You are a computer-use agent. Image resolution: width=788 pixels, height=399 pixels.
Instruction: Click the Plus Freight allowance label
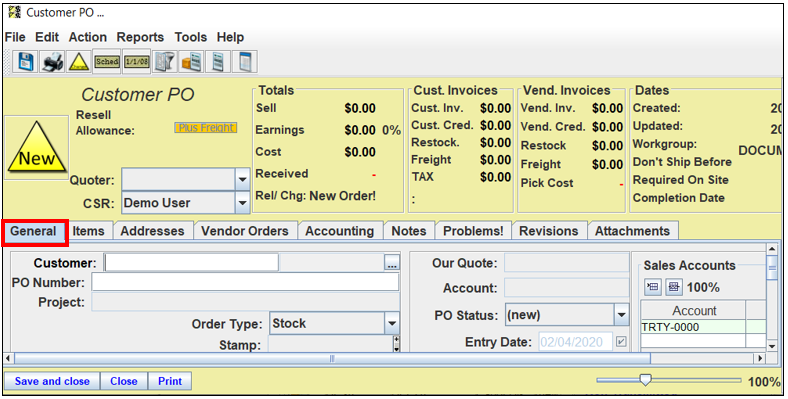pyautogui.click(x=206, y=128)
